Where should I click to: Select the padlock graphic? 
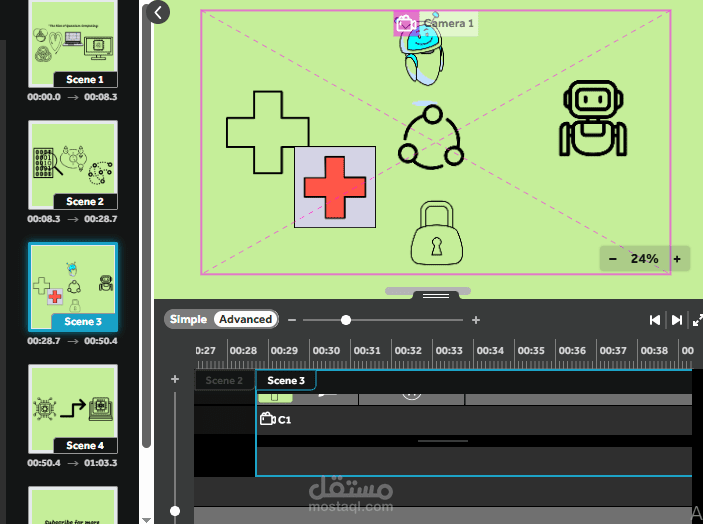[x=437, y=233]
